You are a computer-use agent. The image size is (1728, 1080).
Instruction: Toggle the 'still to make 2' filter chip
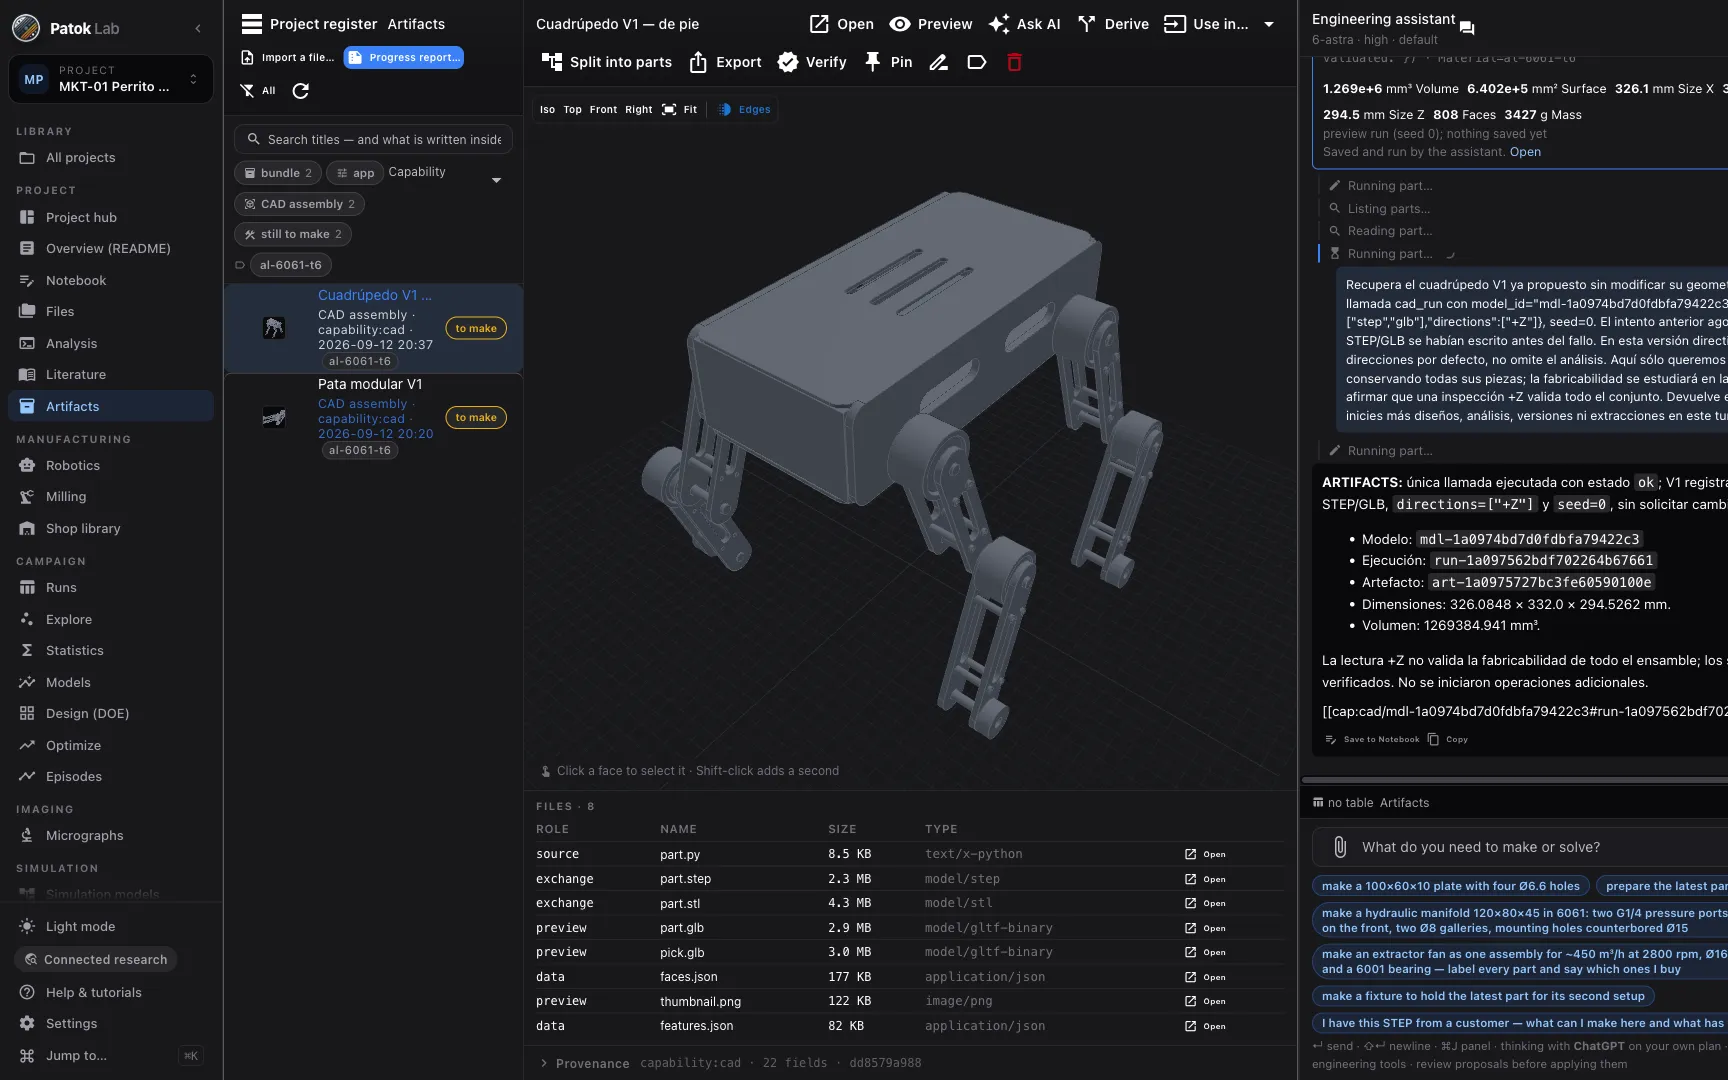(x=293, y=234)
